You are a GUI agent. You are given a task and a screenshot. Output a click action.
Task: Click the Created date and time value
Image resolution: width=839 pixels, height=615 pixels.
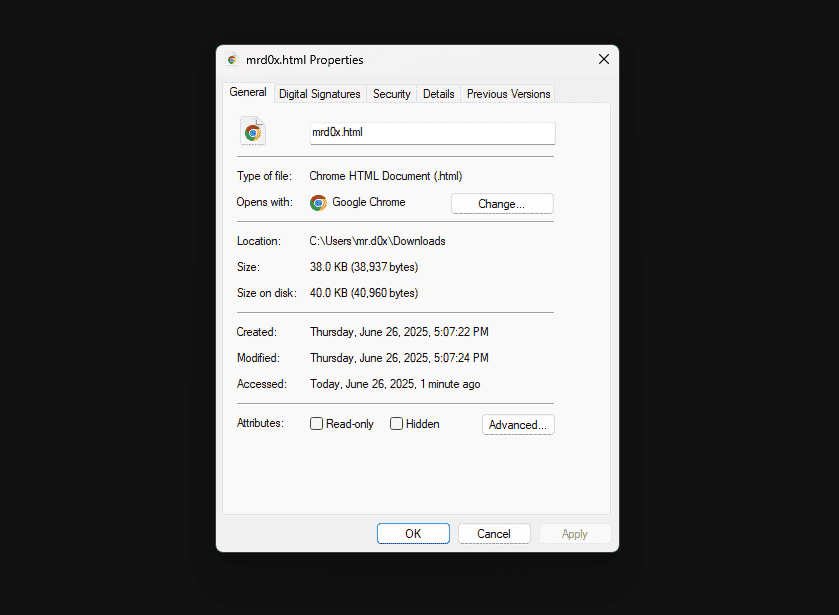(x=399, y=332)
